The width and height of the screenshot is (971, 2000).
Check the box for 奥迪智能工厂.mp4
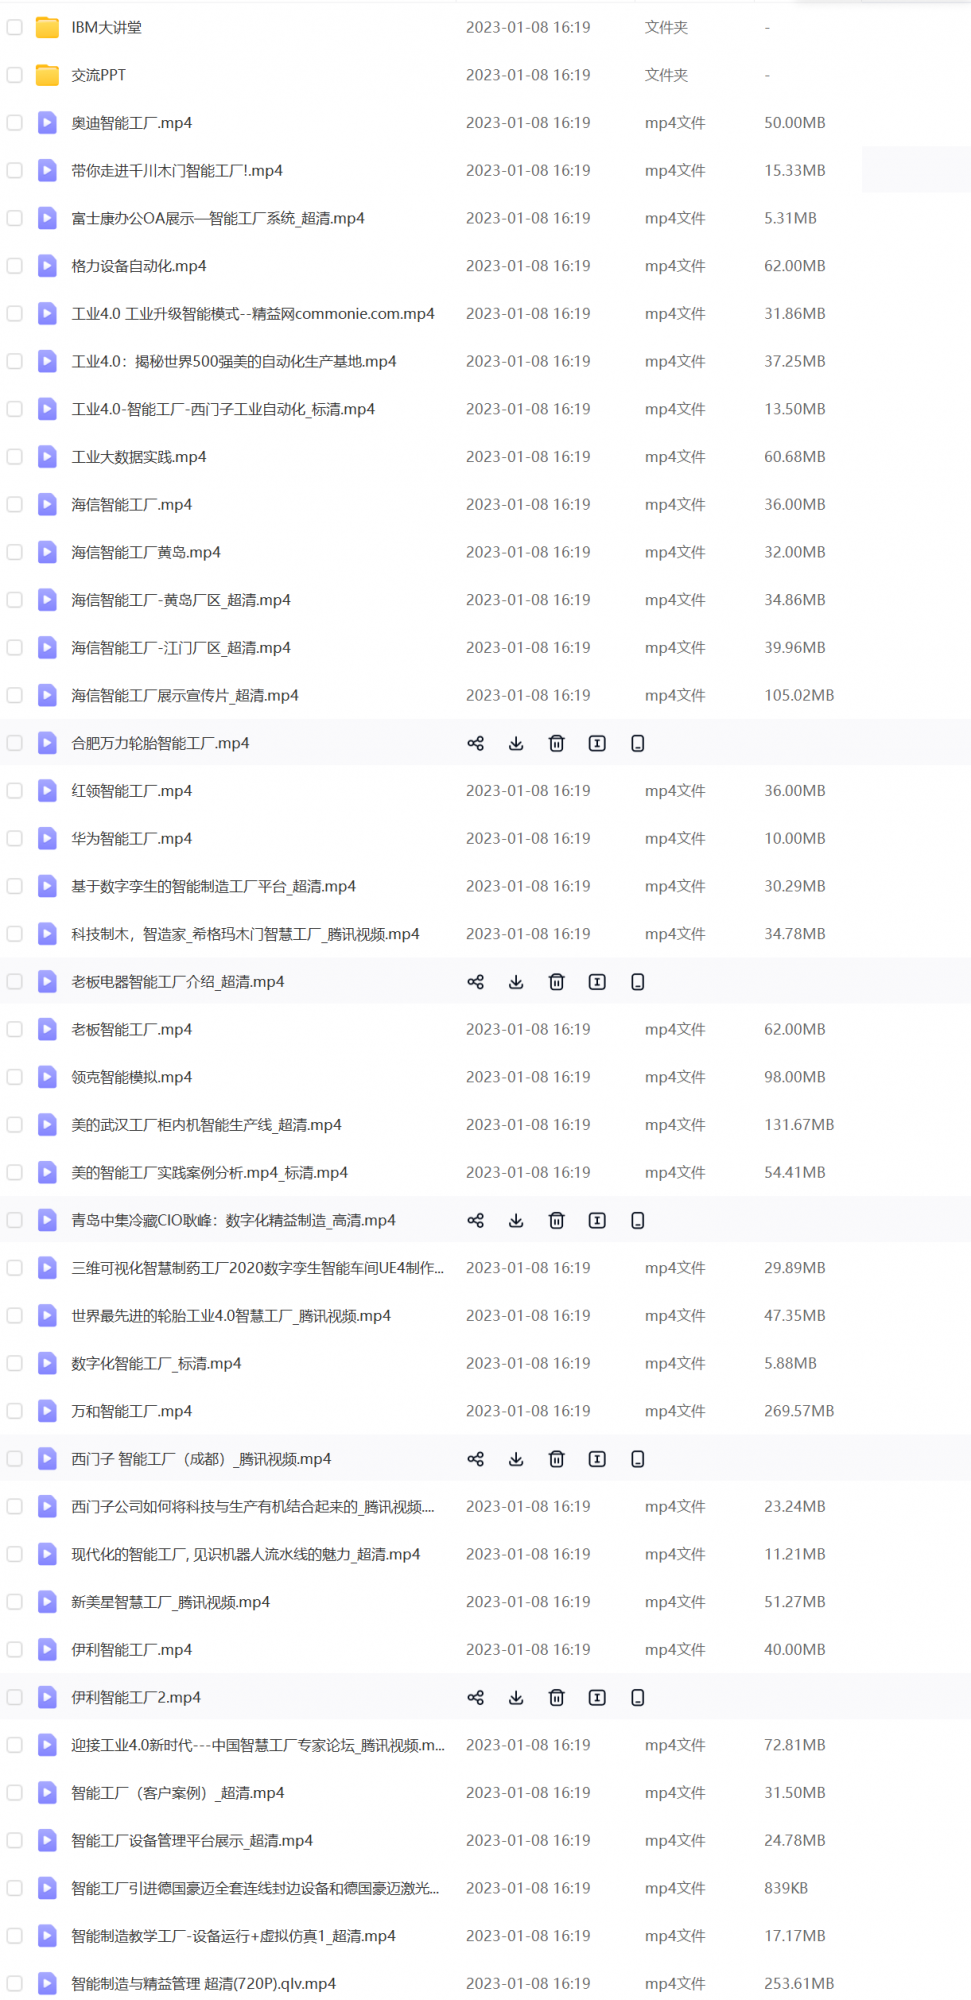(x=15, y=123)
